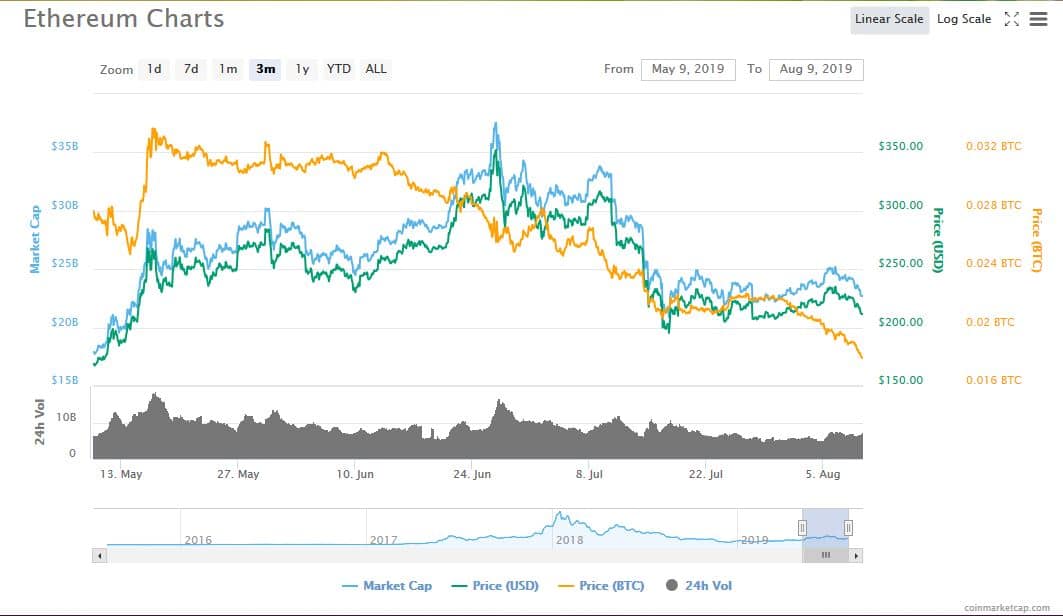Click the left navigator range handle
Image resolution: width=1063 pixels, height=616 pixels.
click(x=802, y=527)
